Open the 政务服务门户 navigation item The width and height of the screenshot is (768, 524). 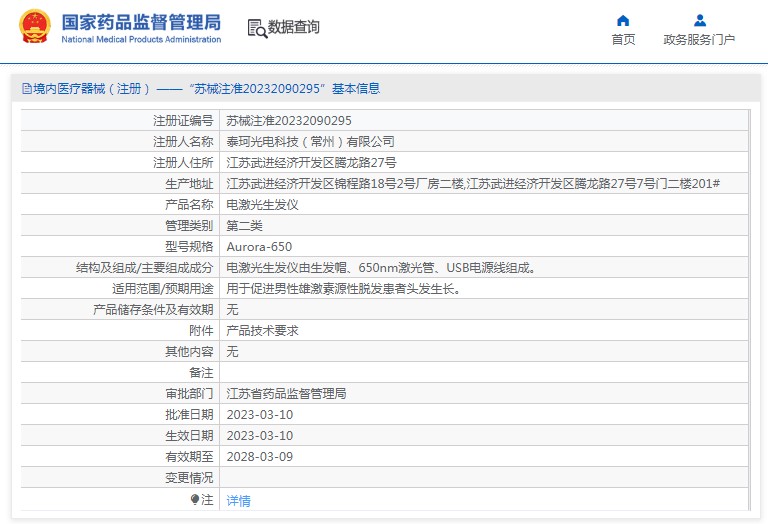[699, 40]
